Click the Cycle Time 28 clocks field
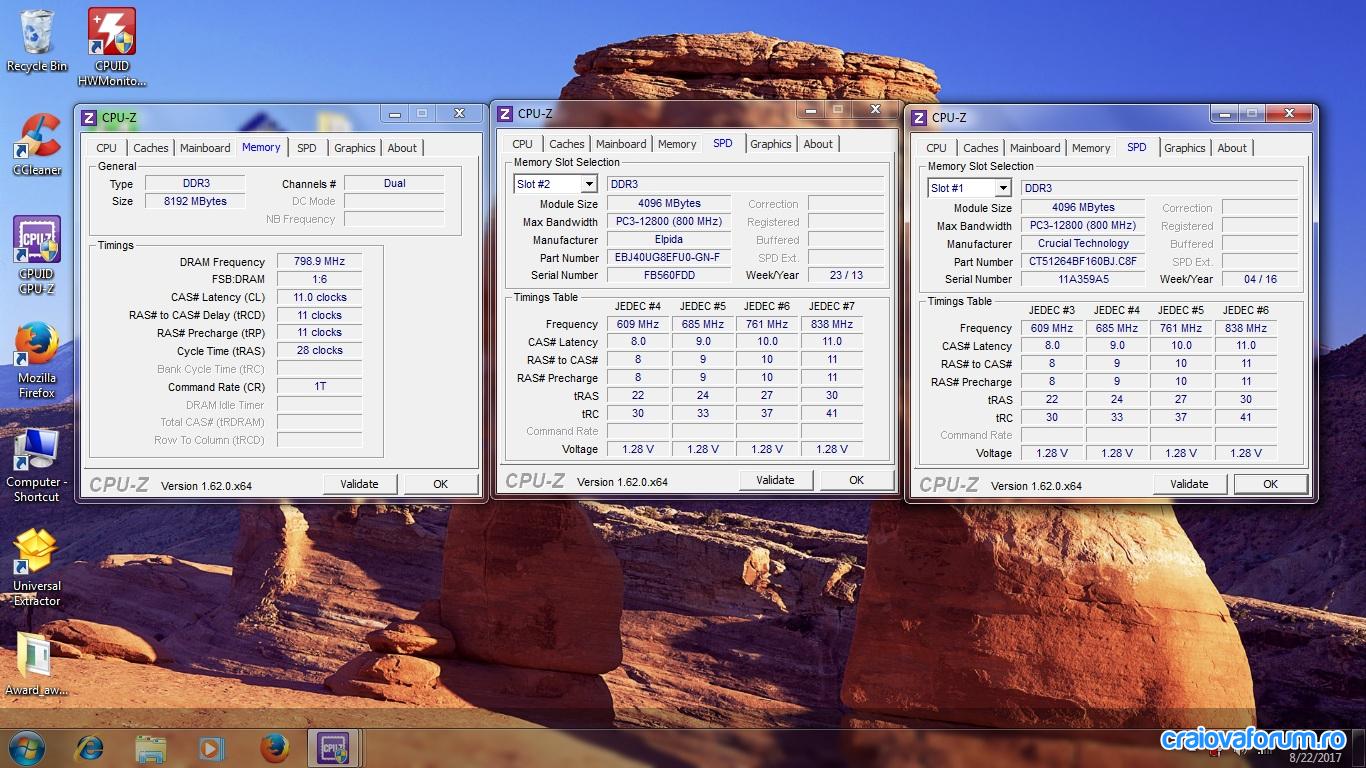The height and width of the screenshot is (768, 1366). tap(319, 351)
